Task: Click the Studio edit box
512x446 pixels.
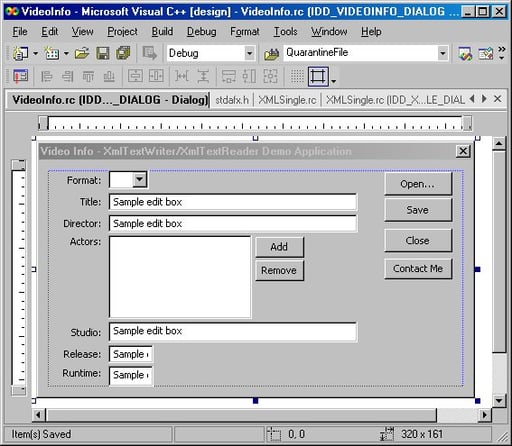Action: 233,332
